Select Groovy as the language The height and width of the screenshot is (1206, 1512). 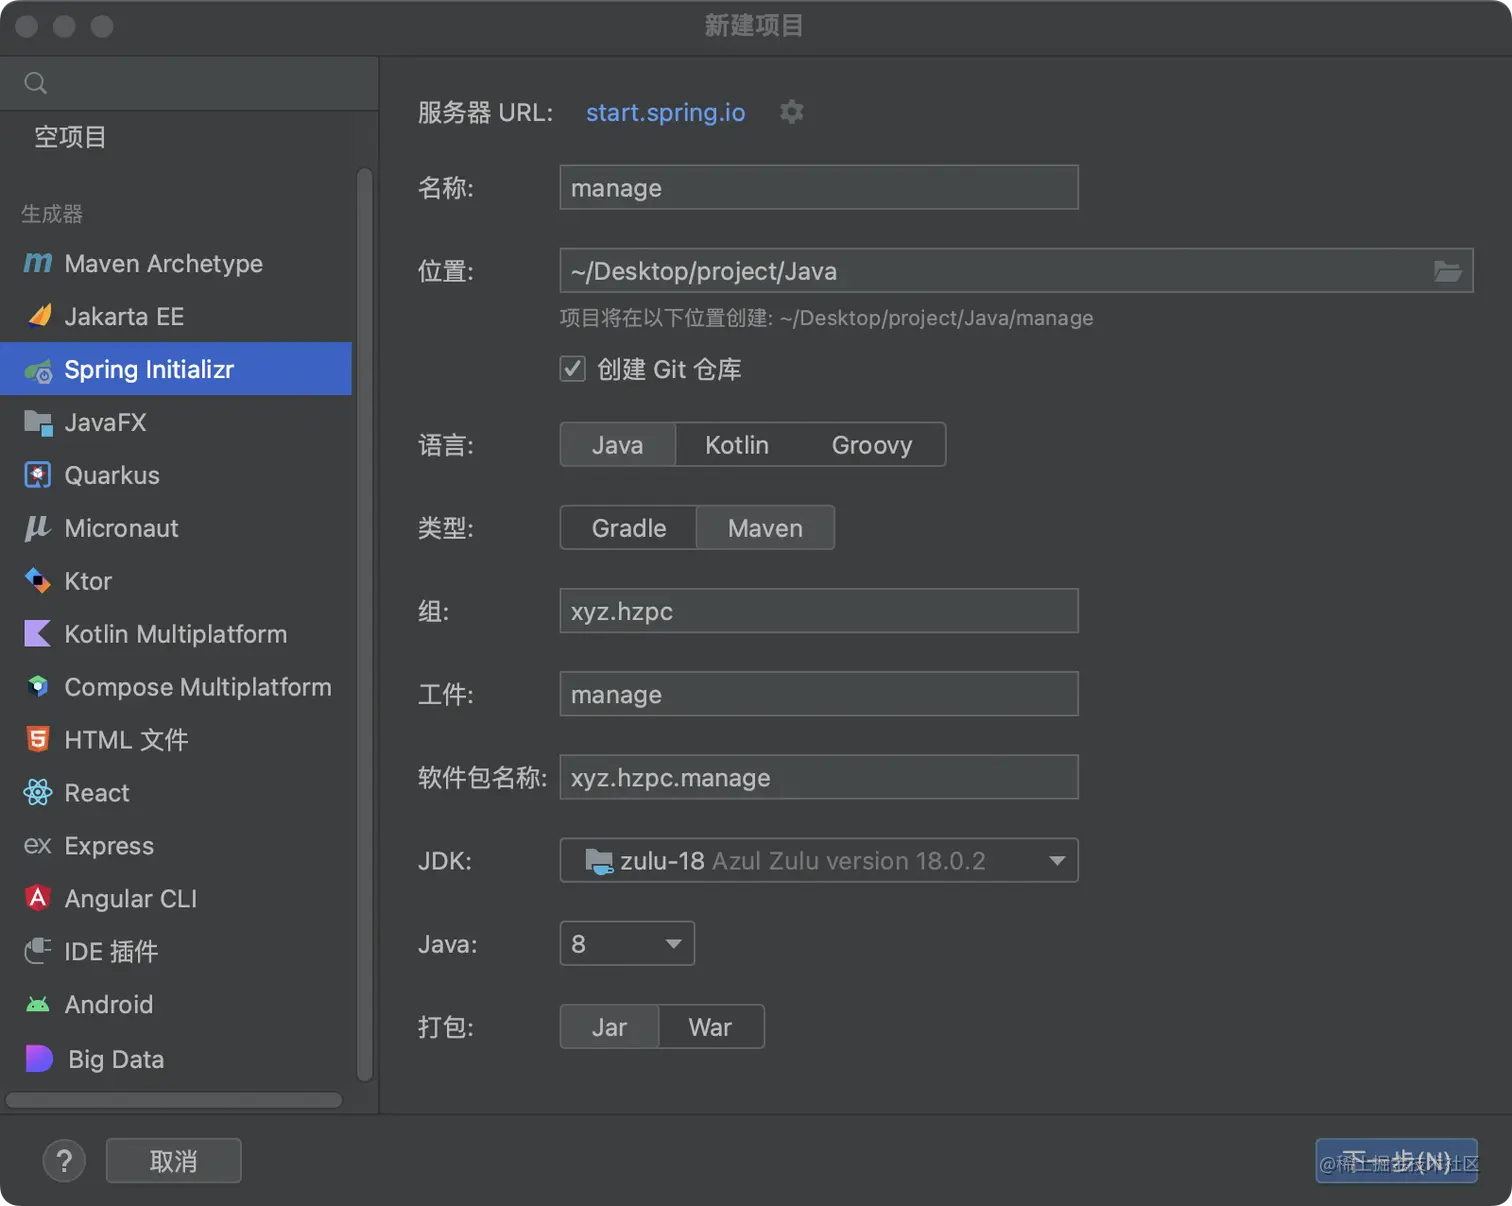pos(872,445)
